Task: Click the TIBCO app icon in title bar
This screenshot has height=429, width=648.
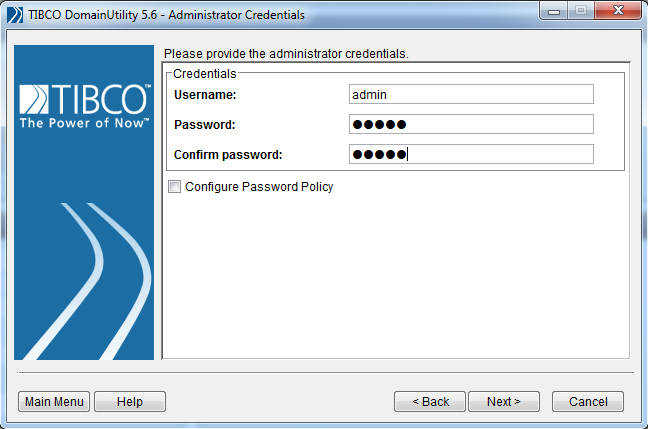Action: tap(15, 15)
